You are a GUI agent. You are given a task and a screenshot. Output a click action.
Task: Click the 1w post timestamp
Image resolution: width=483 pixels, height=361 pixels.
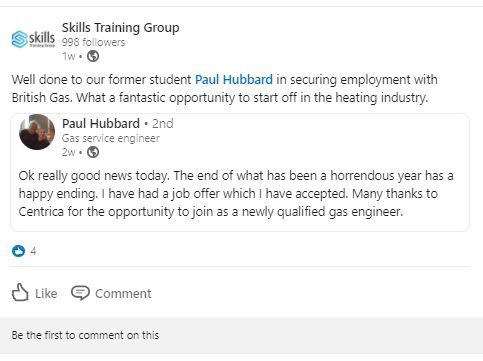click(69, 56)
